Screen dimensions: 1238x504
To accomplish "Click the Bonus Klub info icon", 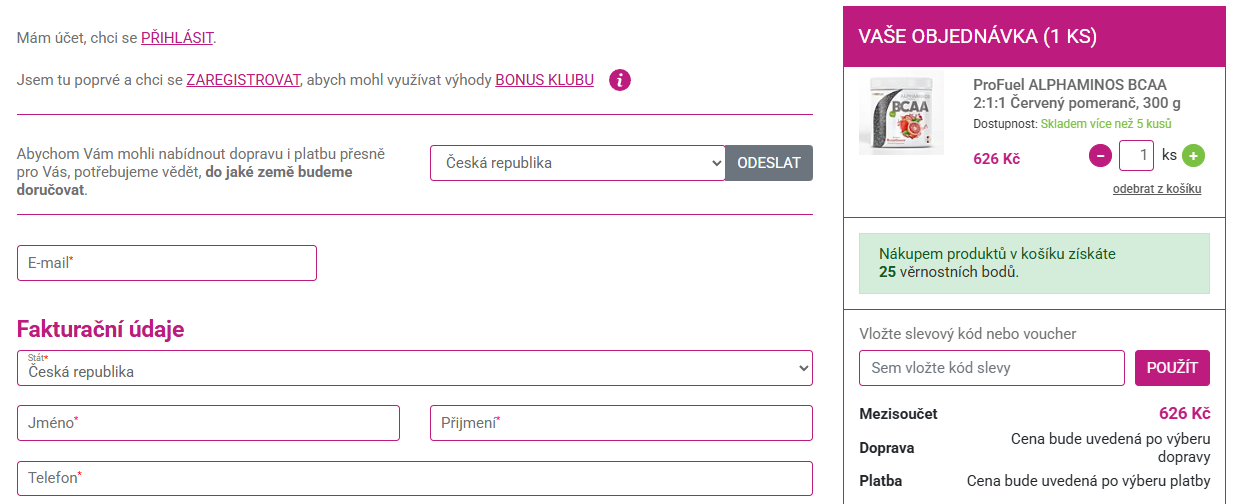I will click(x=620, y=80).
